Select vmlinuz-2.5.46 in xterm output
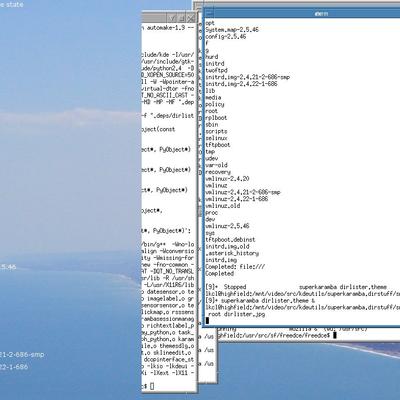 tap(227, 226)
